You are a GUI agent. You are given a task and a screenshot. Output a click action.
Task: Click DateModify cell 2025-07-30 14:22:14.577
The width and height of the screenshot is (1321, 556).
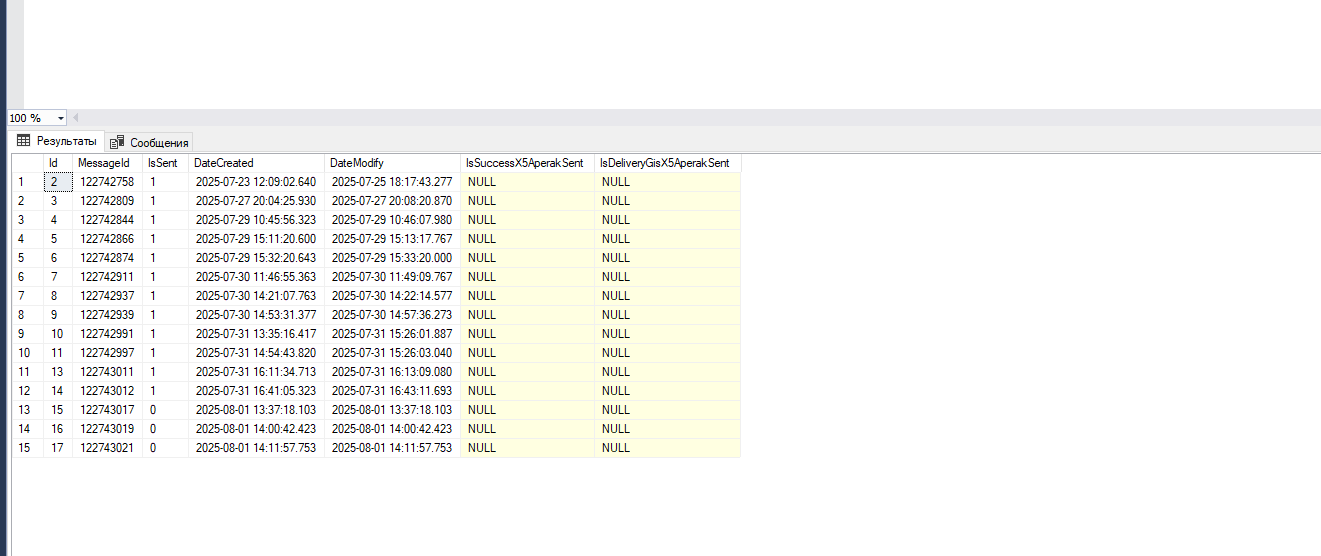[393, 296]
